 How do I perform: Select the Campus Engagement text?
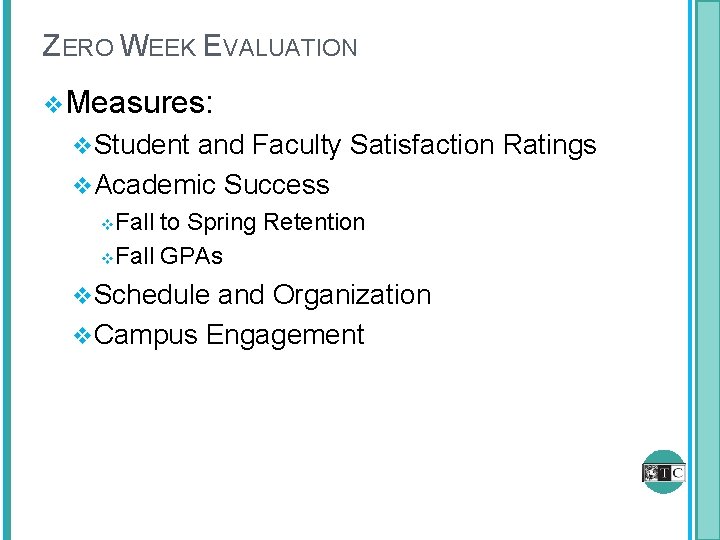point(230,335)
